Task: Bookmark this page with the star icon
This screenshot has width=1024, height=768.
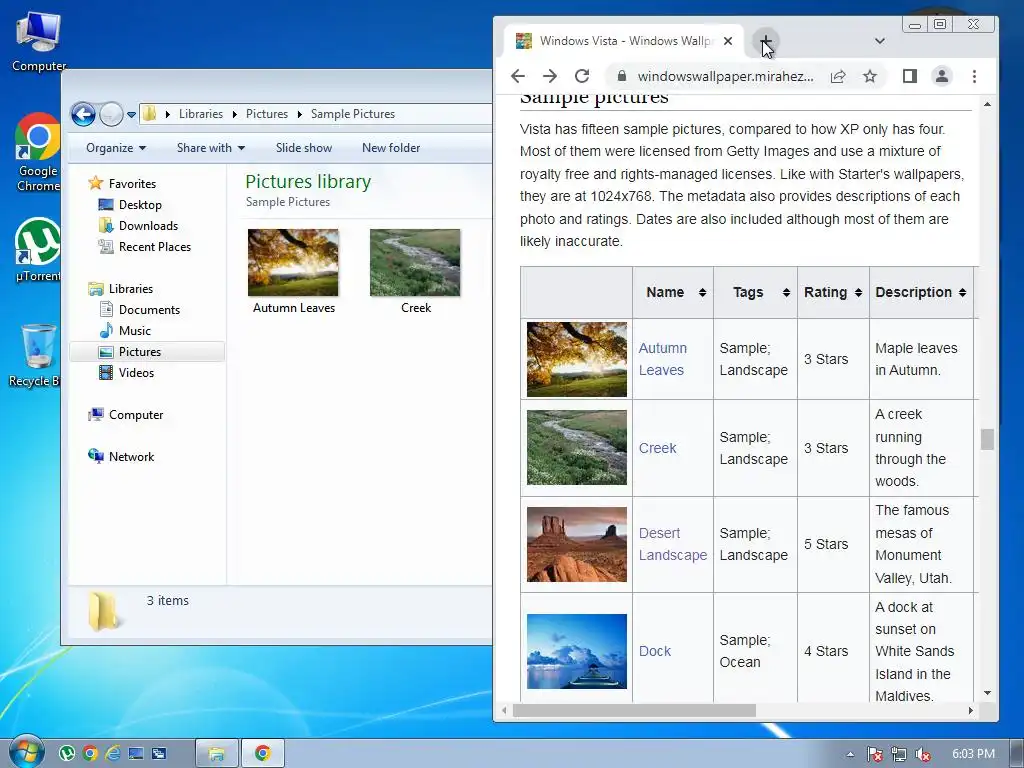Action: 870,76
